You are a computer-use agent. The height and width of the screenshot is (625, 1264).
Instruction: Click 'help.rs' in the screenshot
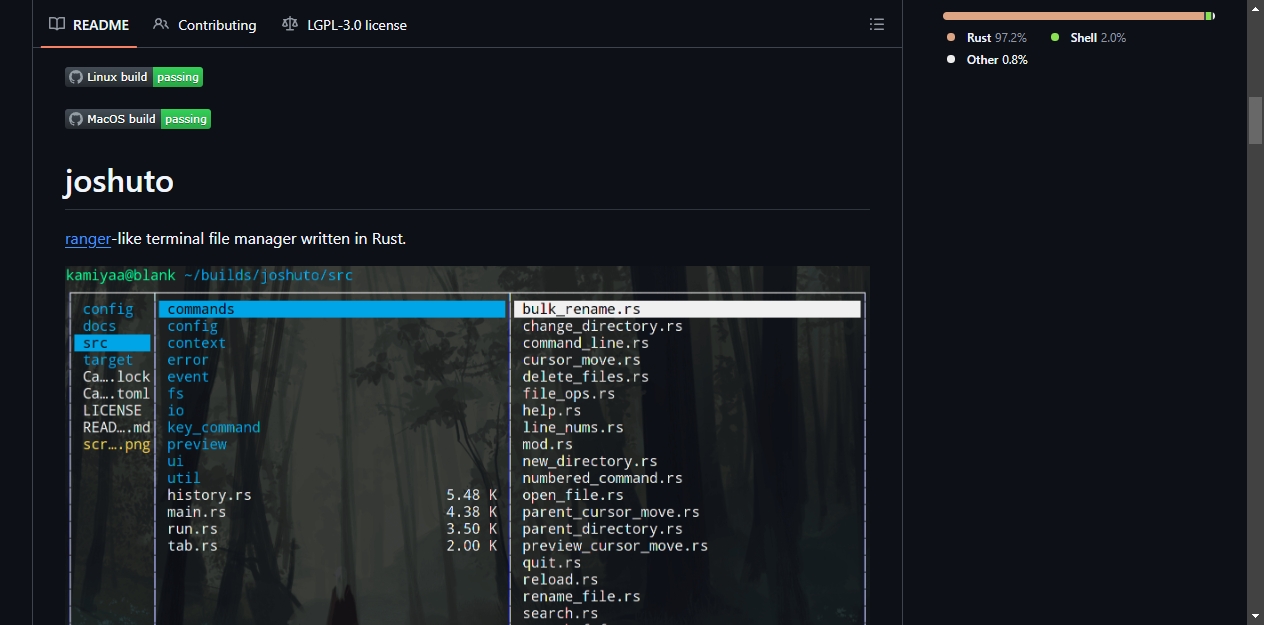tap(551, 411)
